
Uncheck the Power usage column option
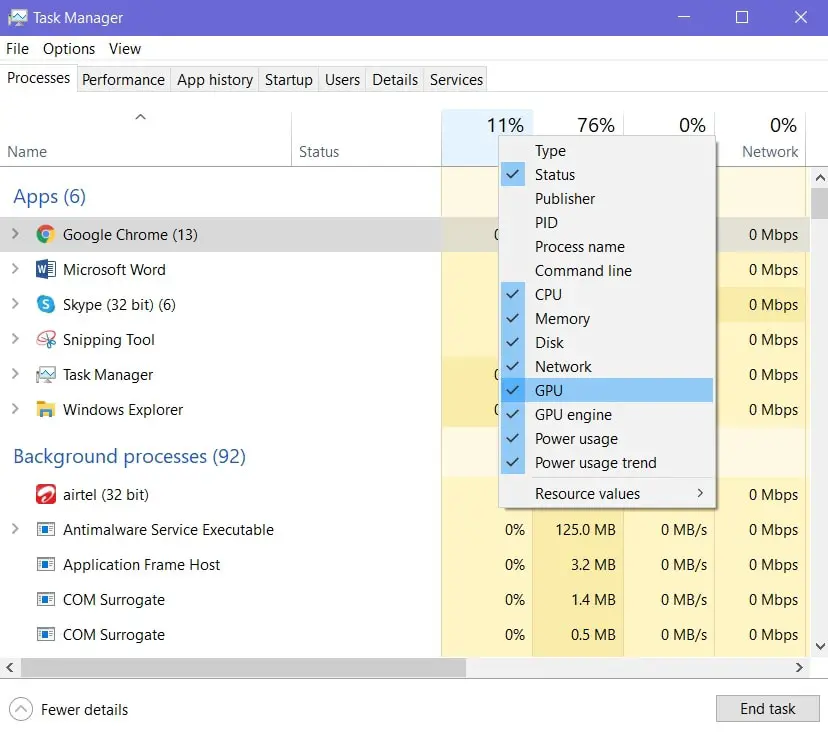point(607,439)
